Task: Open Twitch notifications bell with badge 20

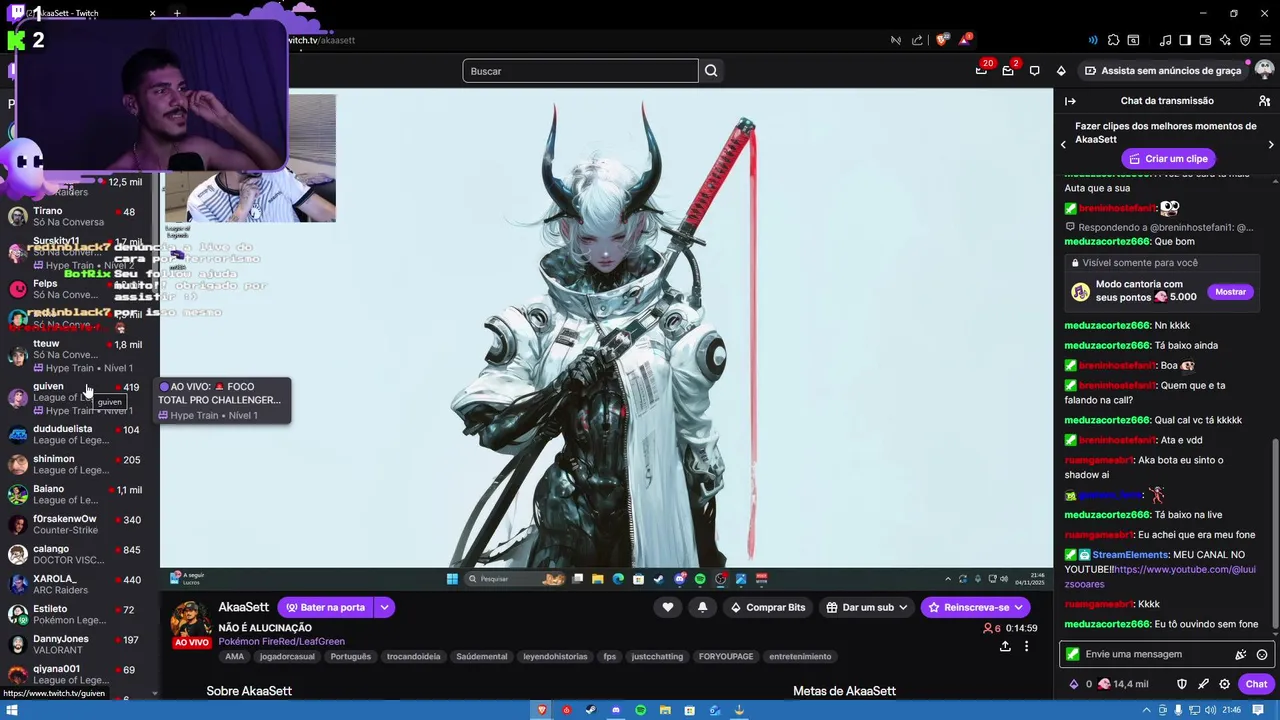Action: point(982,70)
